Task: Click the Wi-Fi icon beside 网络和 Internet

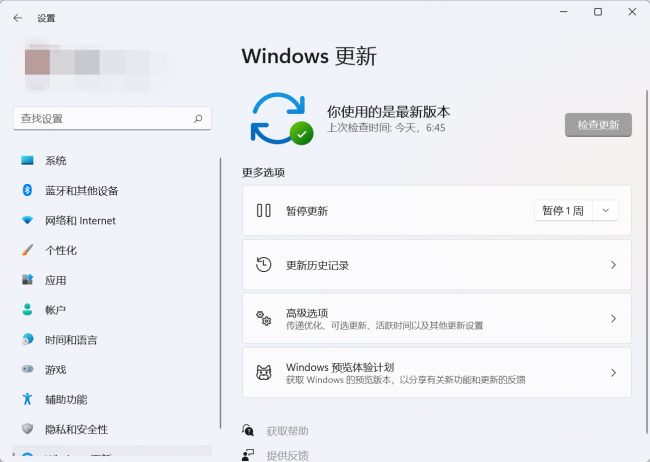Action: click(x=27, y=220)
